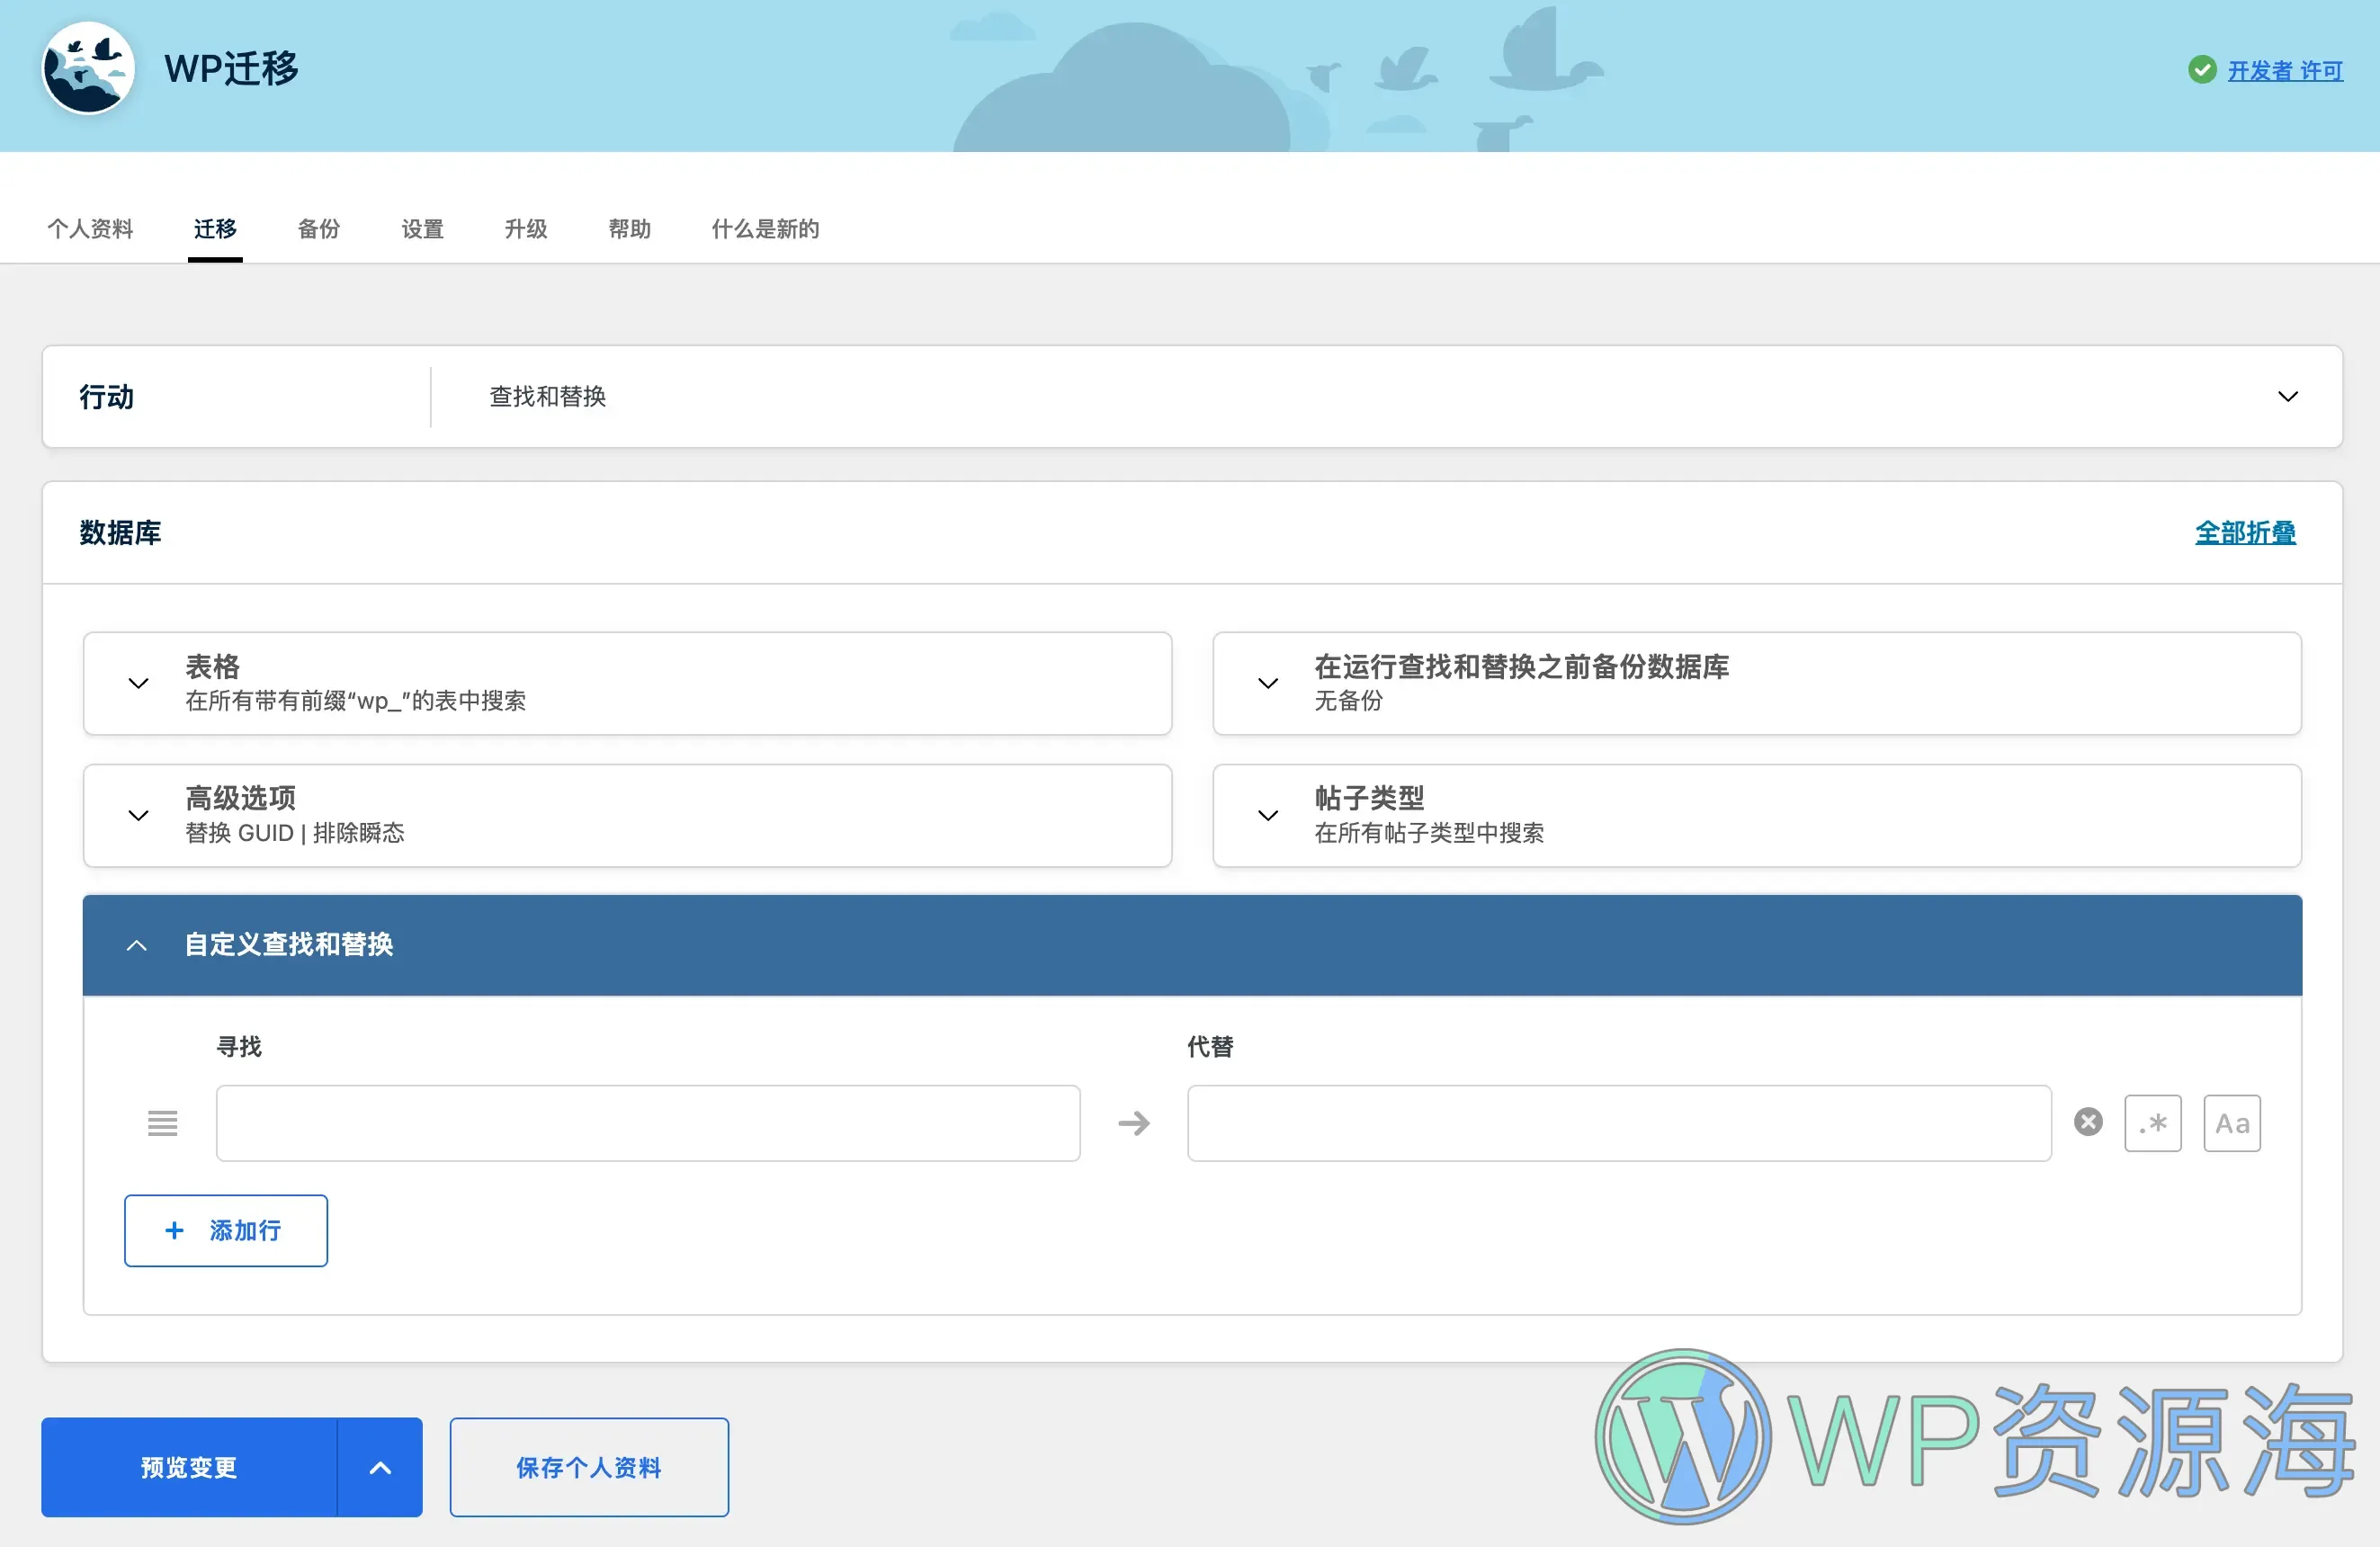The image size is (2380, 1547).
Task: Click the arrow icon between find and replace fields
Action: 1133,1123
